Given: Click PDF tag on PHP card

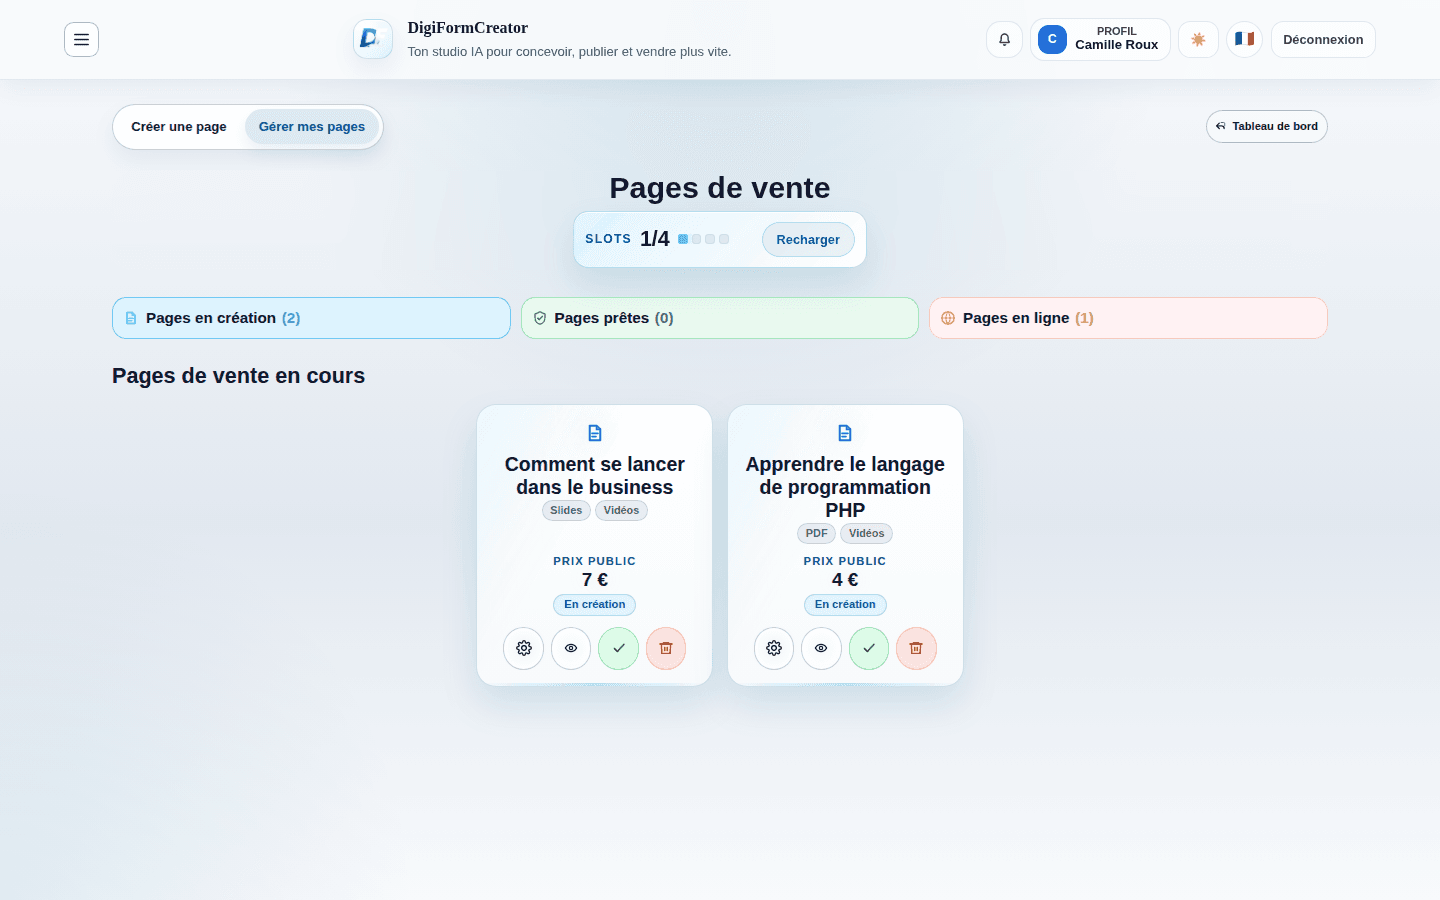Looking at the screenshot, I should [816, 534].
